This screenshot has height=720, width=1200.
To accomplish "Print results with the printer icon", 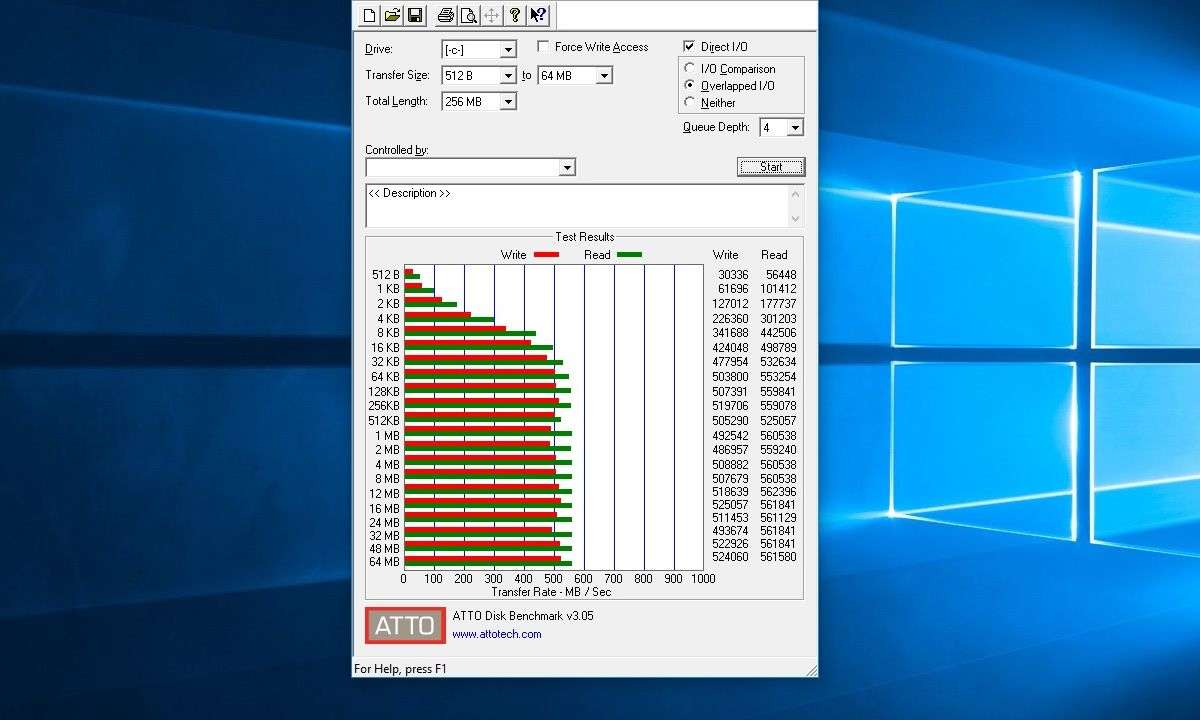I will (x=446, y=14).
